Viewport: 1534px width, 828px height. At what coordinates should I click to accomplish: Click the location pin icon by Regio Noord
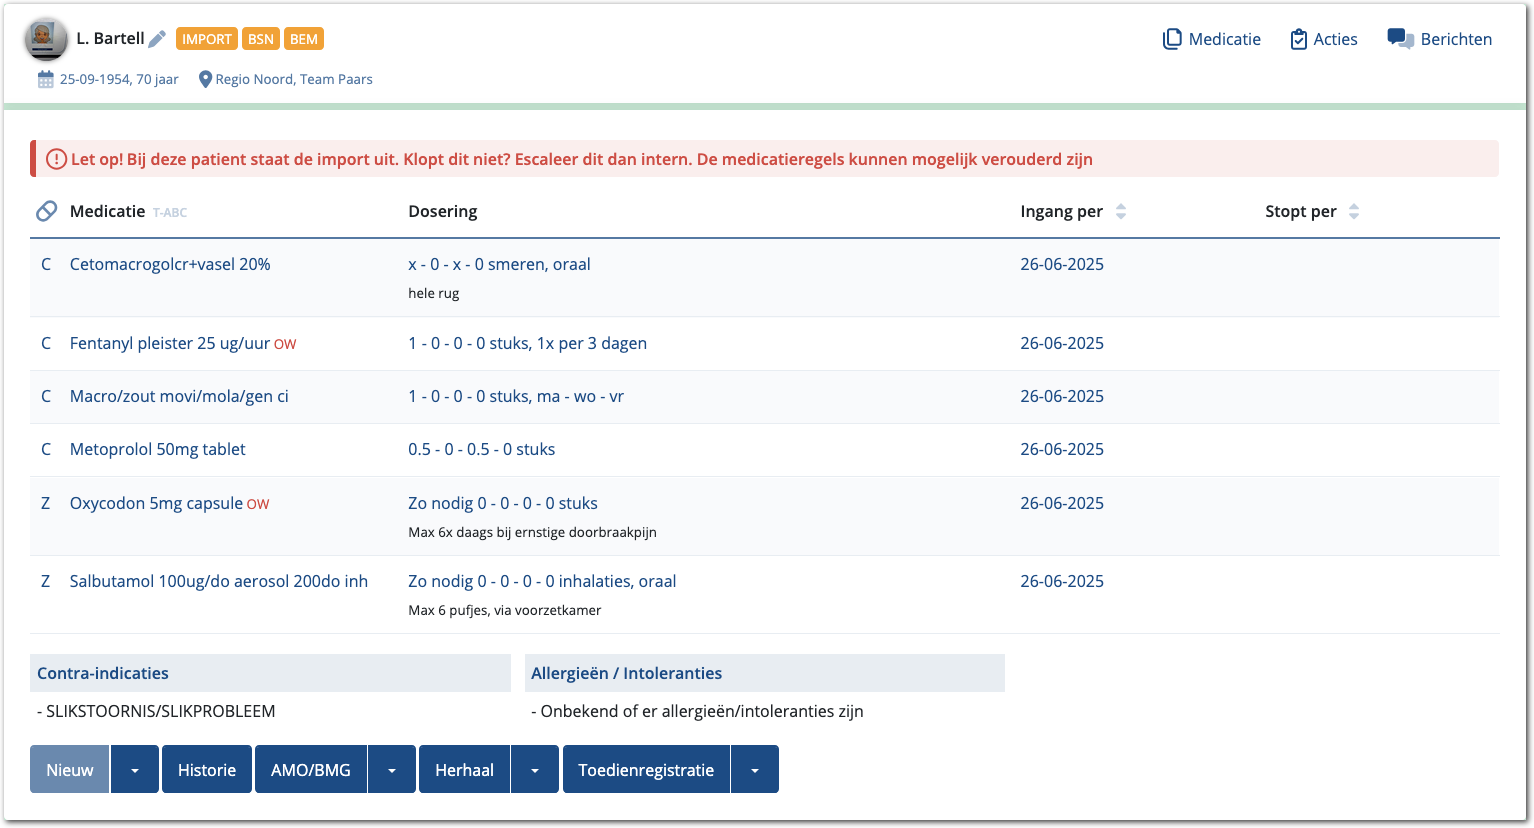205,79
